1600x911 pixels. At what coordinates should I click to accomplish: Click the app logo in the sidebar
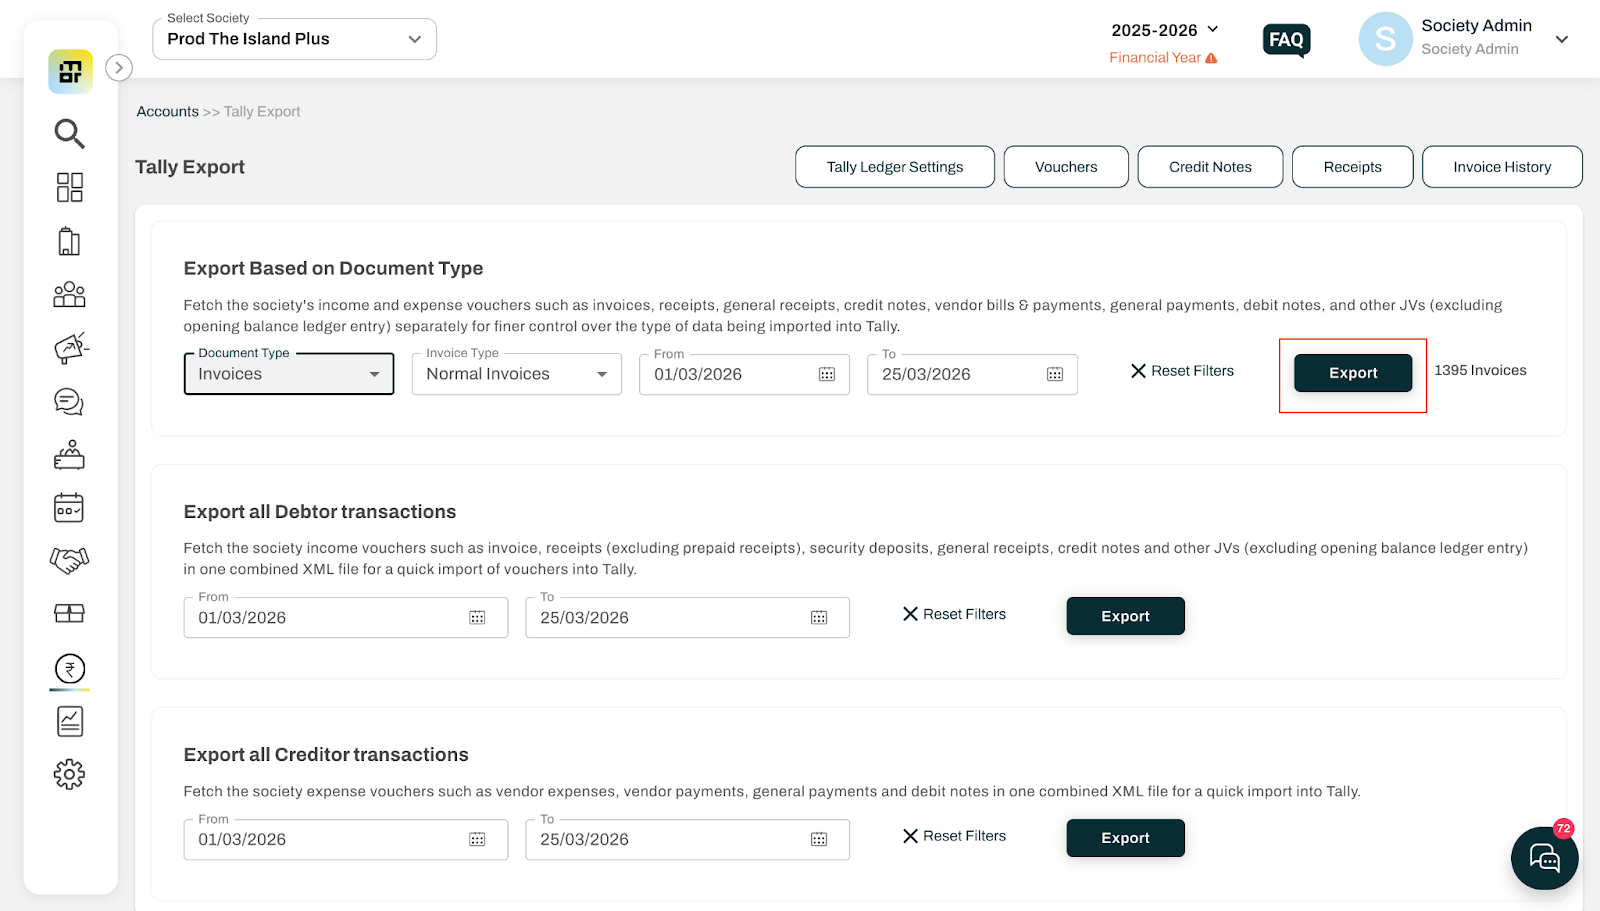(x=70, y=72)
